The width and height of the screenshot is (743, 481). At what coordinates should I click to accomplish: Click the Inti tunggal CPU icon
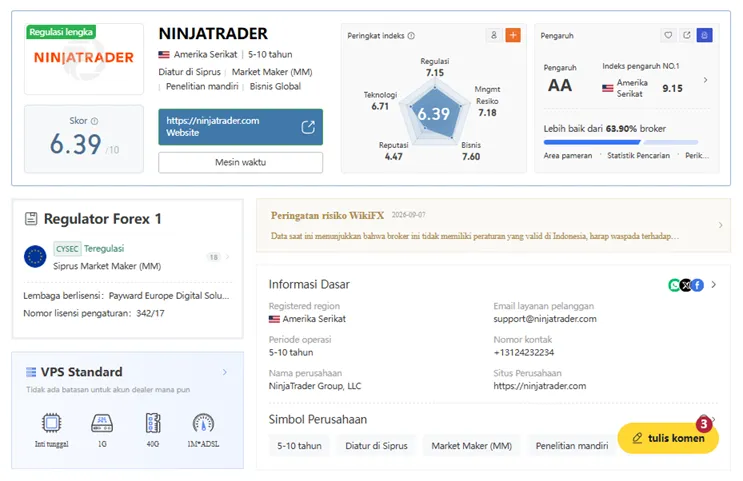click(x=51, y=423)
